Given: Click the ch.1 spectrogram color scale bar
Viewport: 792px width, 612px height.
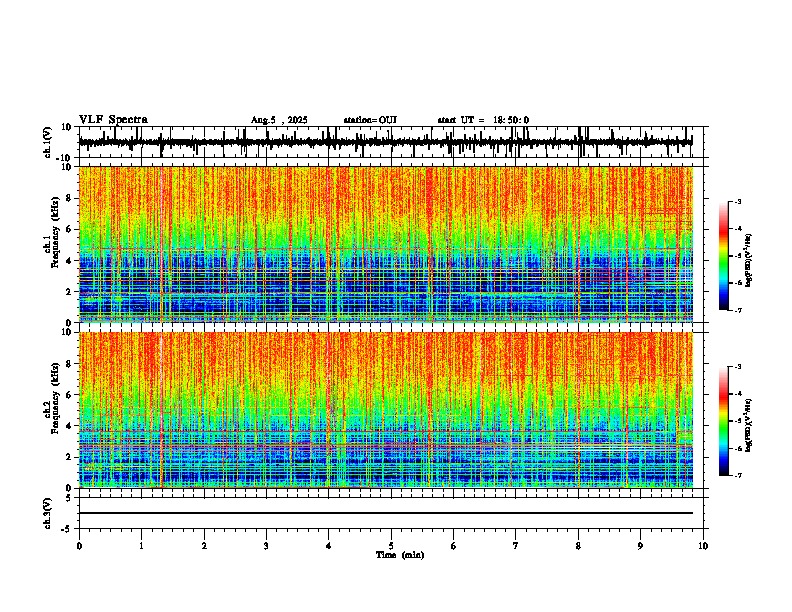Looking at the screenshot, I should (723, 256).
